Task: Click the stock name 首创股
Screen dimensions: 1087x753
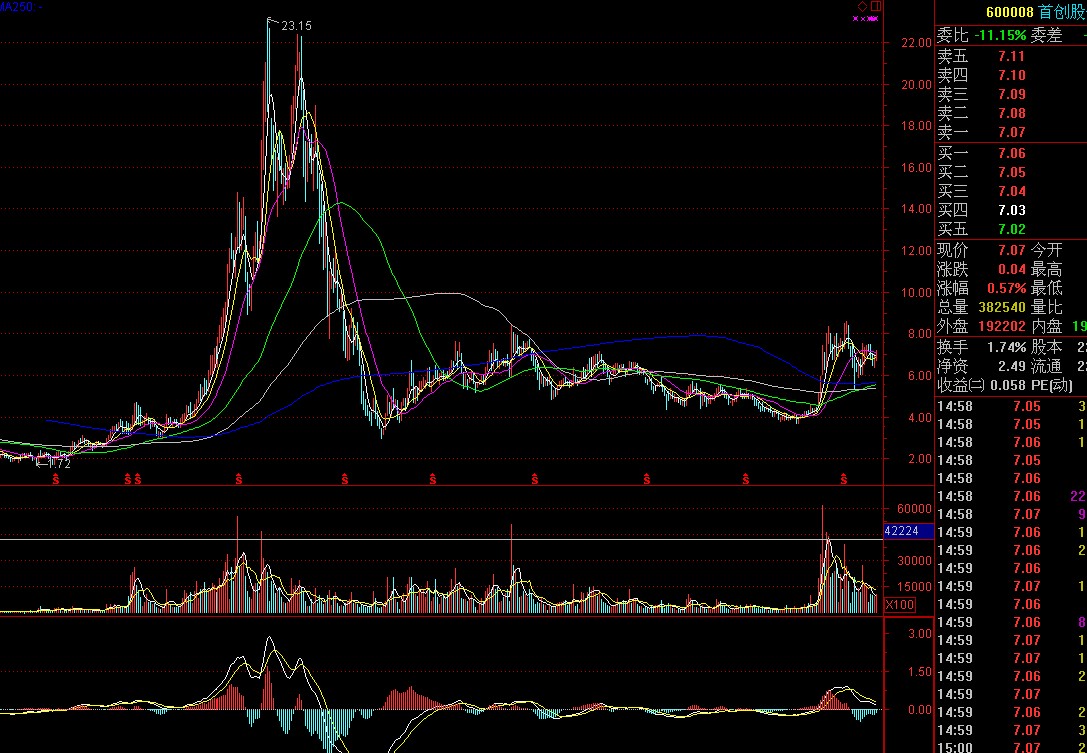Action: pos(1061,12)
